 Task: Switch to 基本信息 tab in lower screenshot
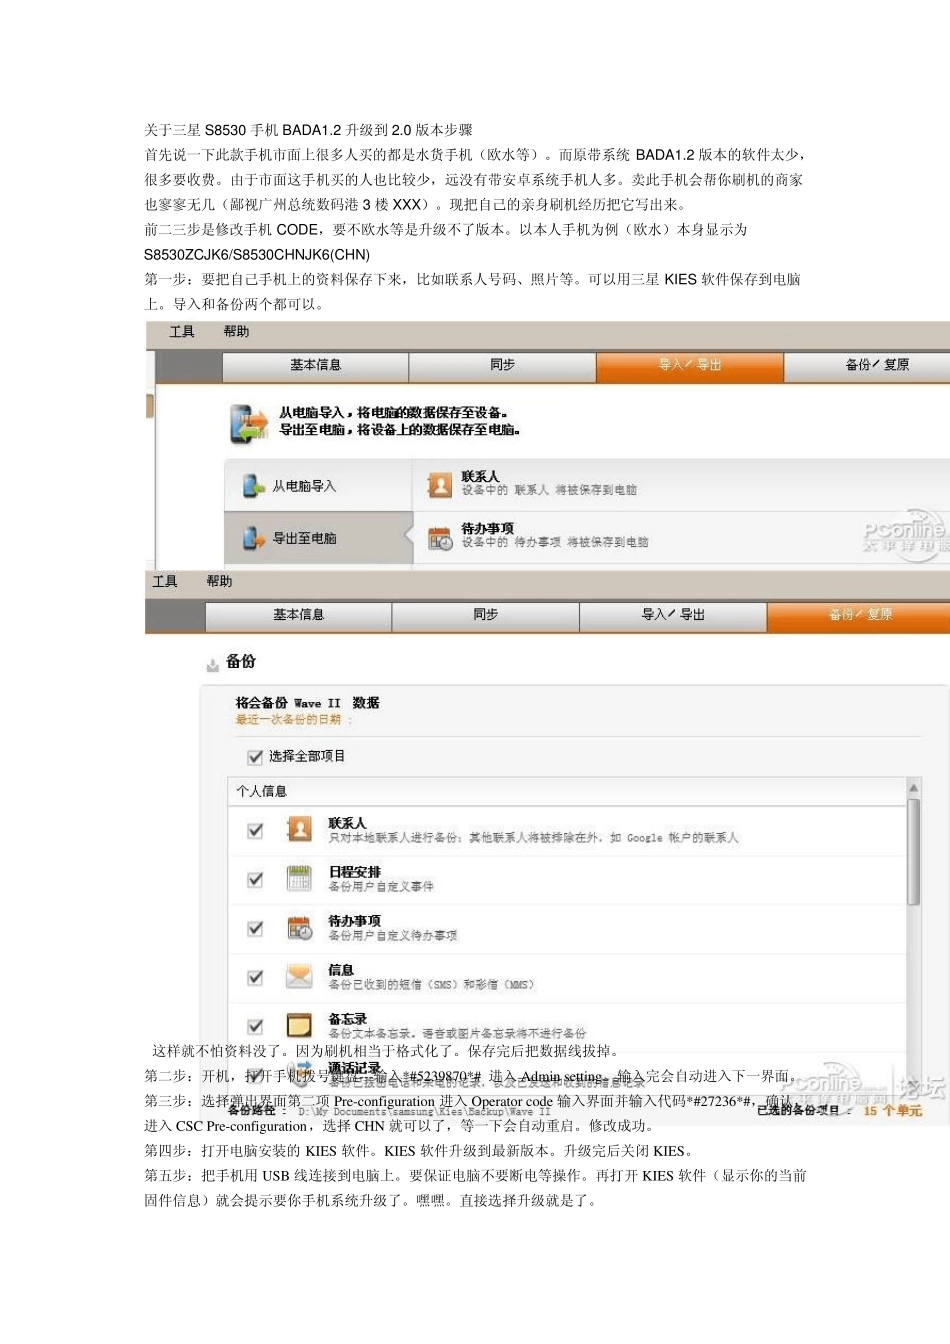[x=298, y=616]
